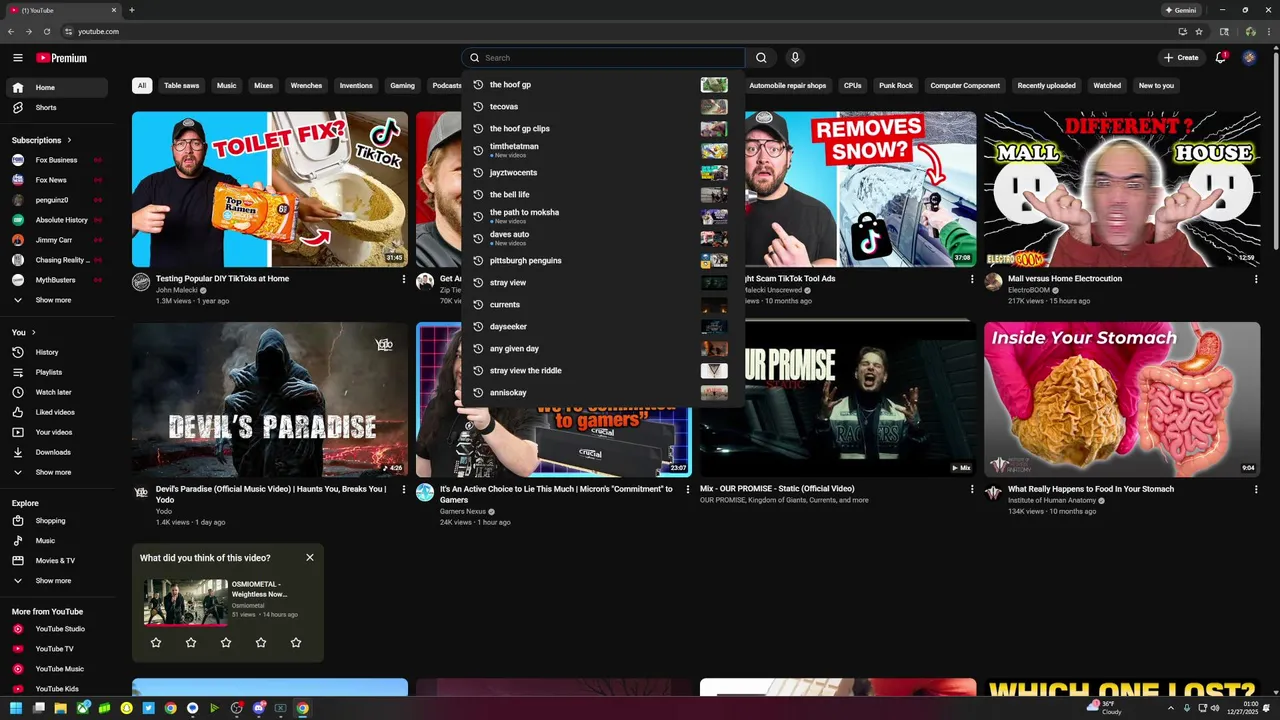
Task: Open YouTube Kids link
Action: pos(56,689)
